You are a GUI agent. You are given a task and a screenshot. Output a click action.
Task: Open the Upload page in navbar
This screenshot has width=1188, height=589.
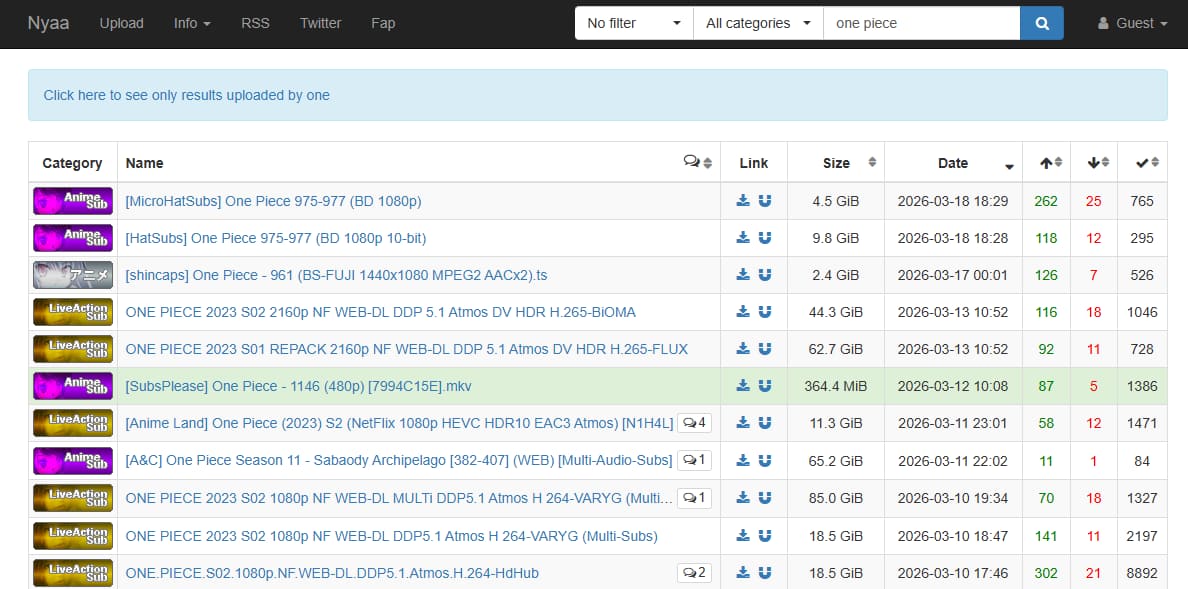tap(121, 23)
